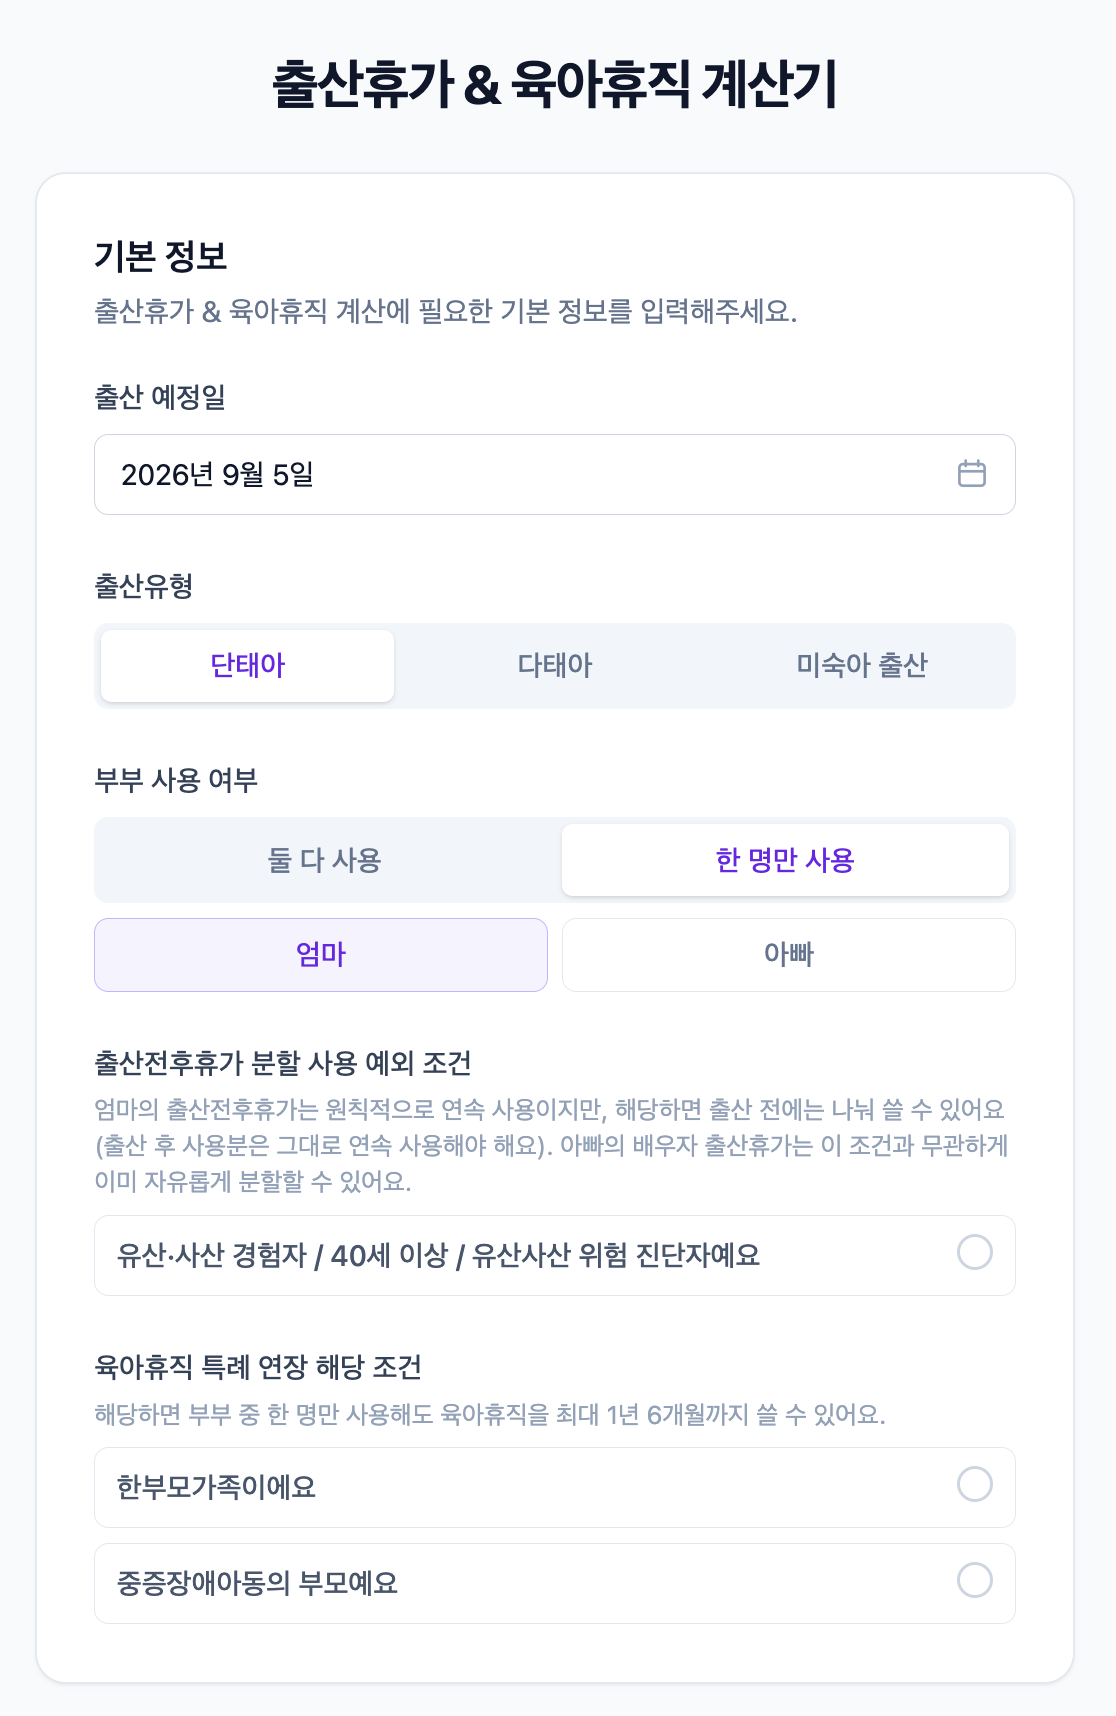Switch to the 다태아 option
The width and height of the screenshot is (1116, 1716).
pyautogui.click(x=555, y=666)
